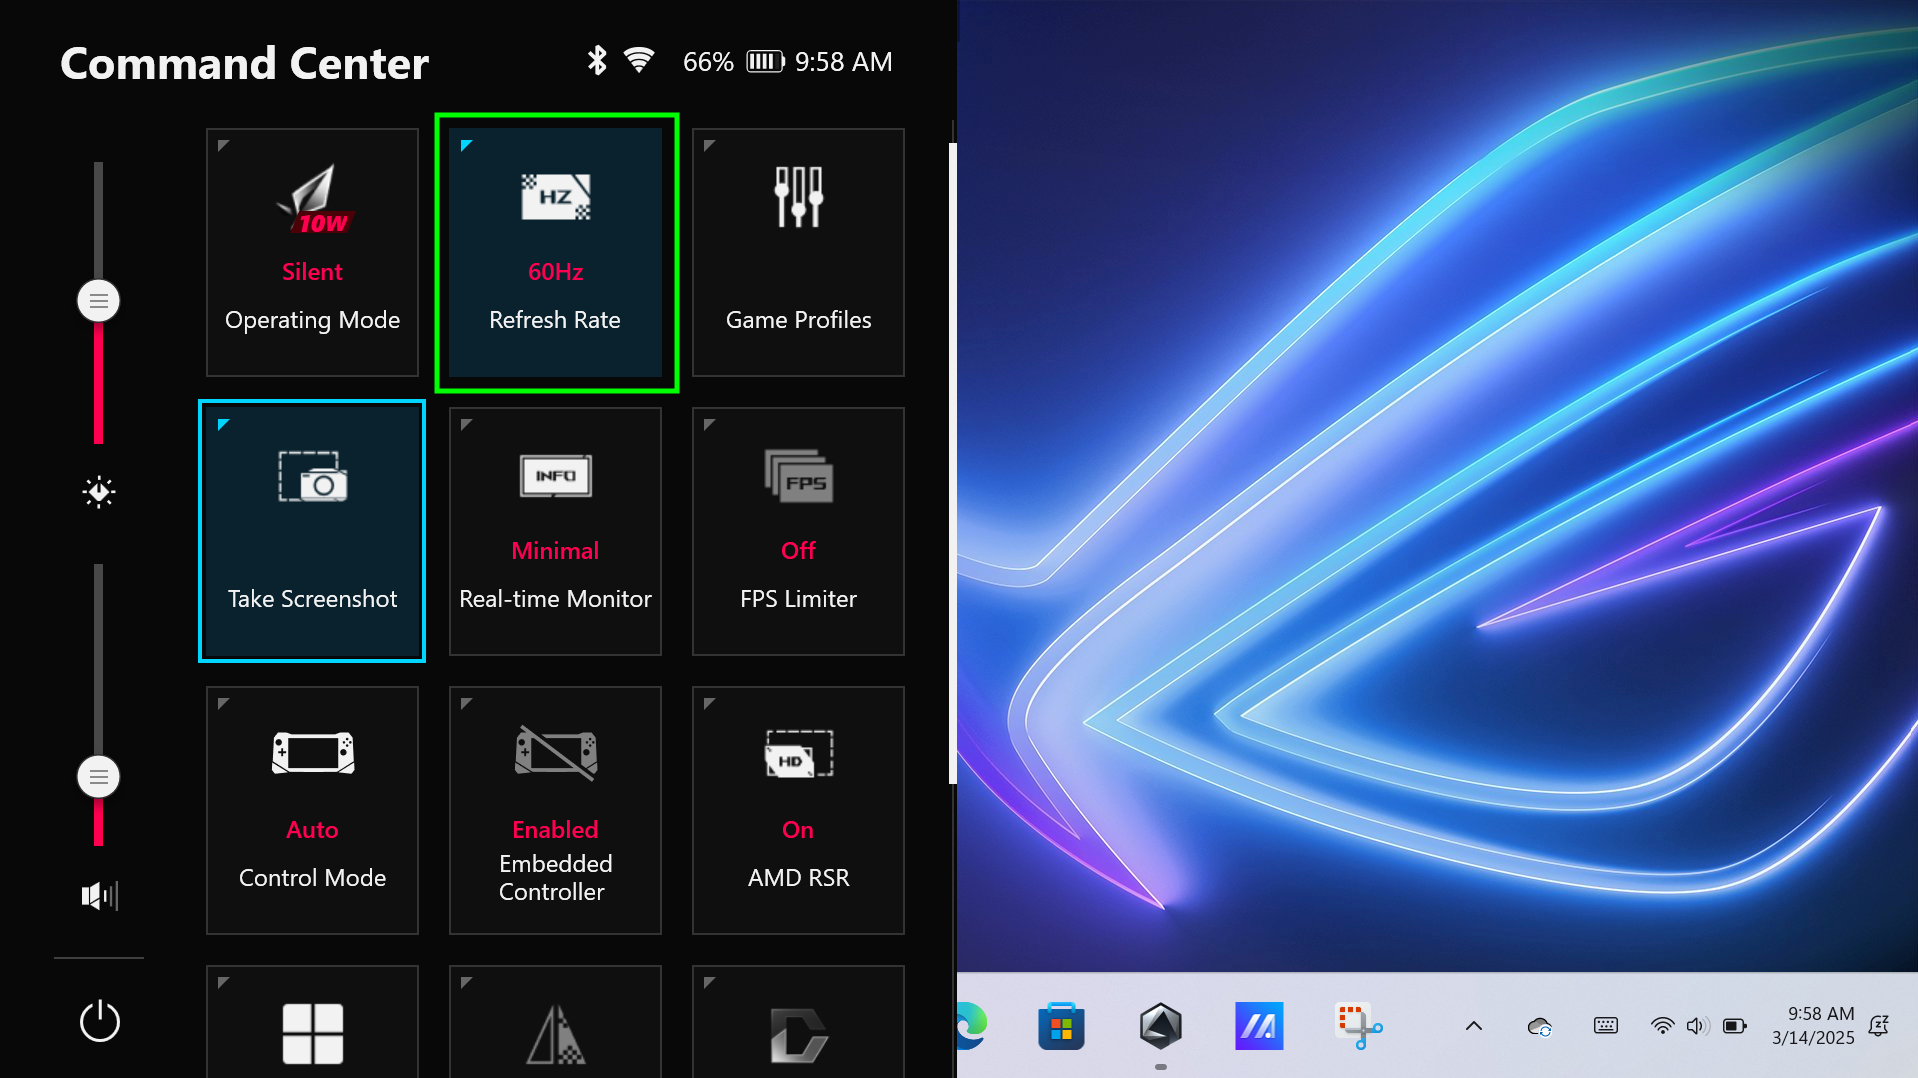The image size is (1918, 1078).
Task: Turn off the AMD RSR tile
Action: (x=798, y=810)
